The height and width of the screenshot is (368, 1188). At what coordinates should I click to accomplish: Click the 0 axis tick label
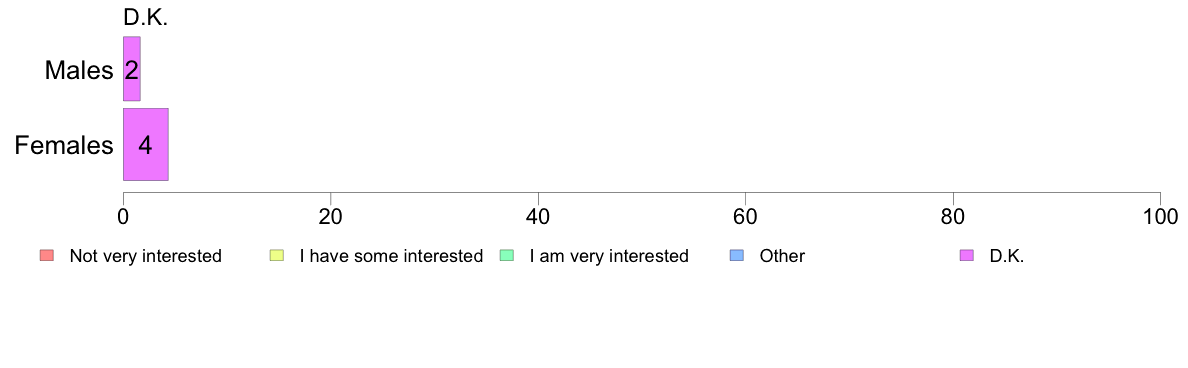[123, 216]
